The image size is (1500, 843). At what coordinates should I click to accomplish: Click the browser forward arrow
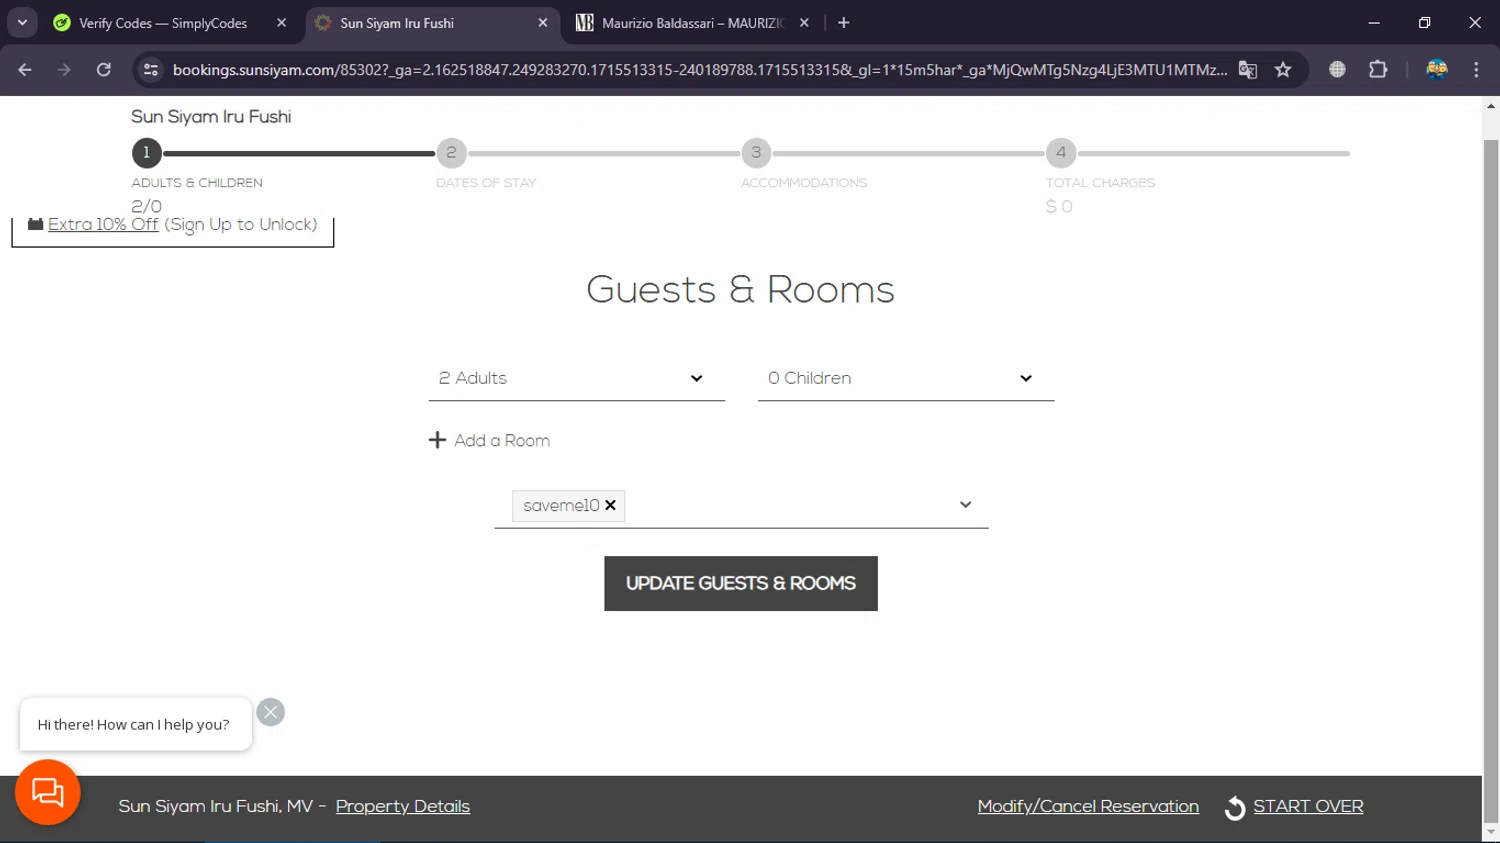pos(64,70)
